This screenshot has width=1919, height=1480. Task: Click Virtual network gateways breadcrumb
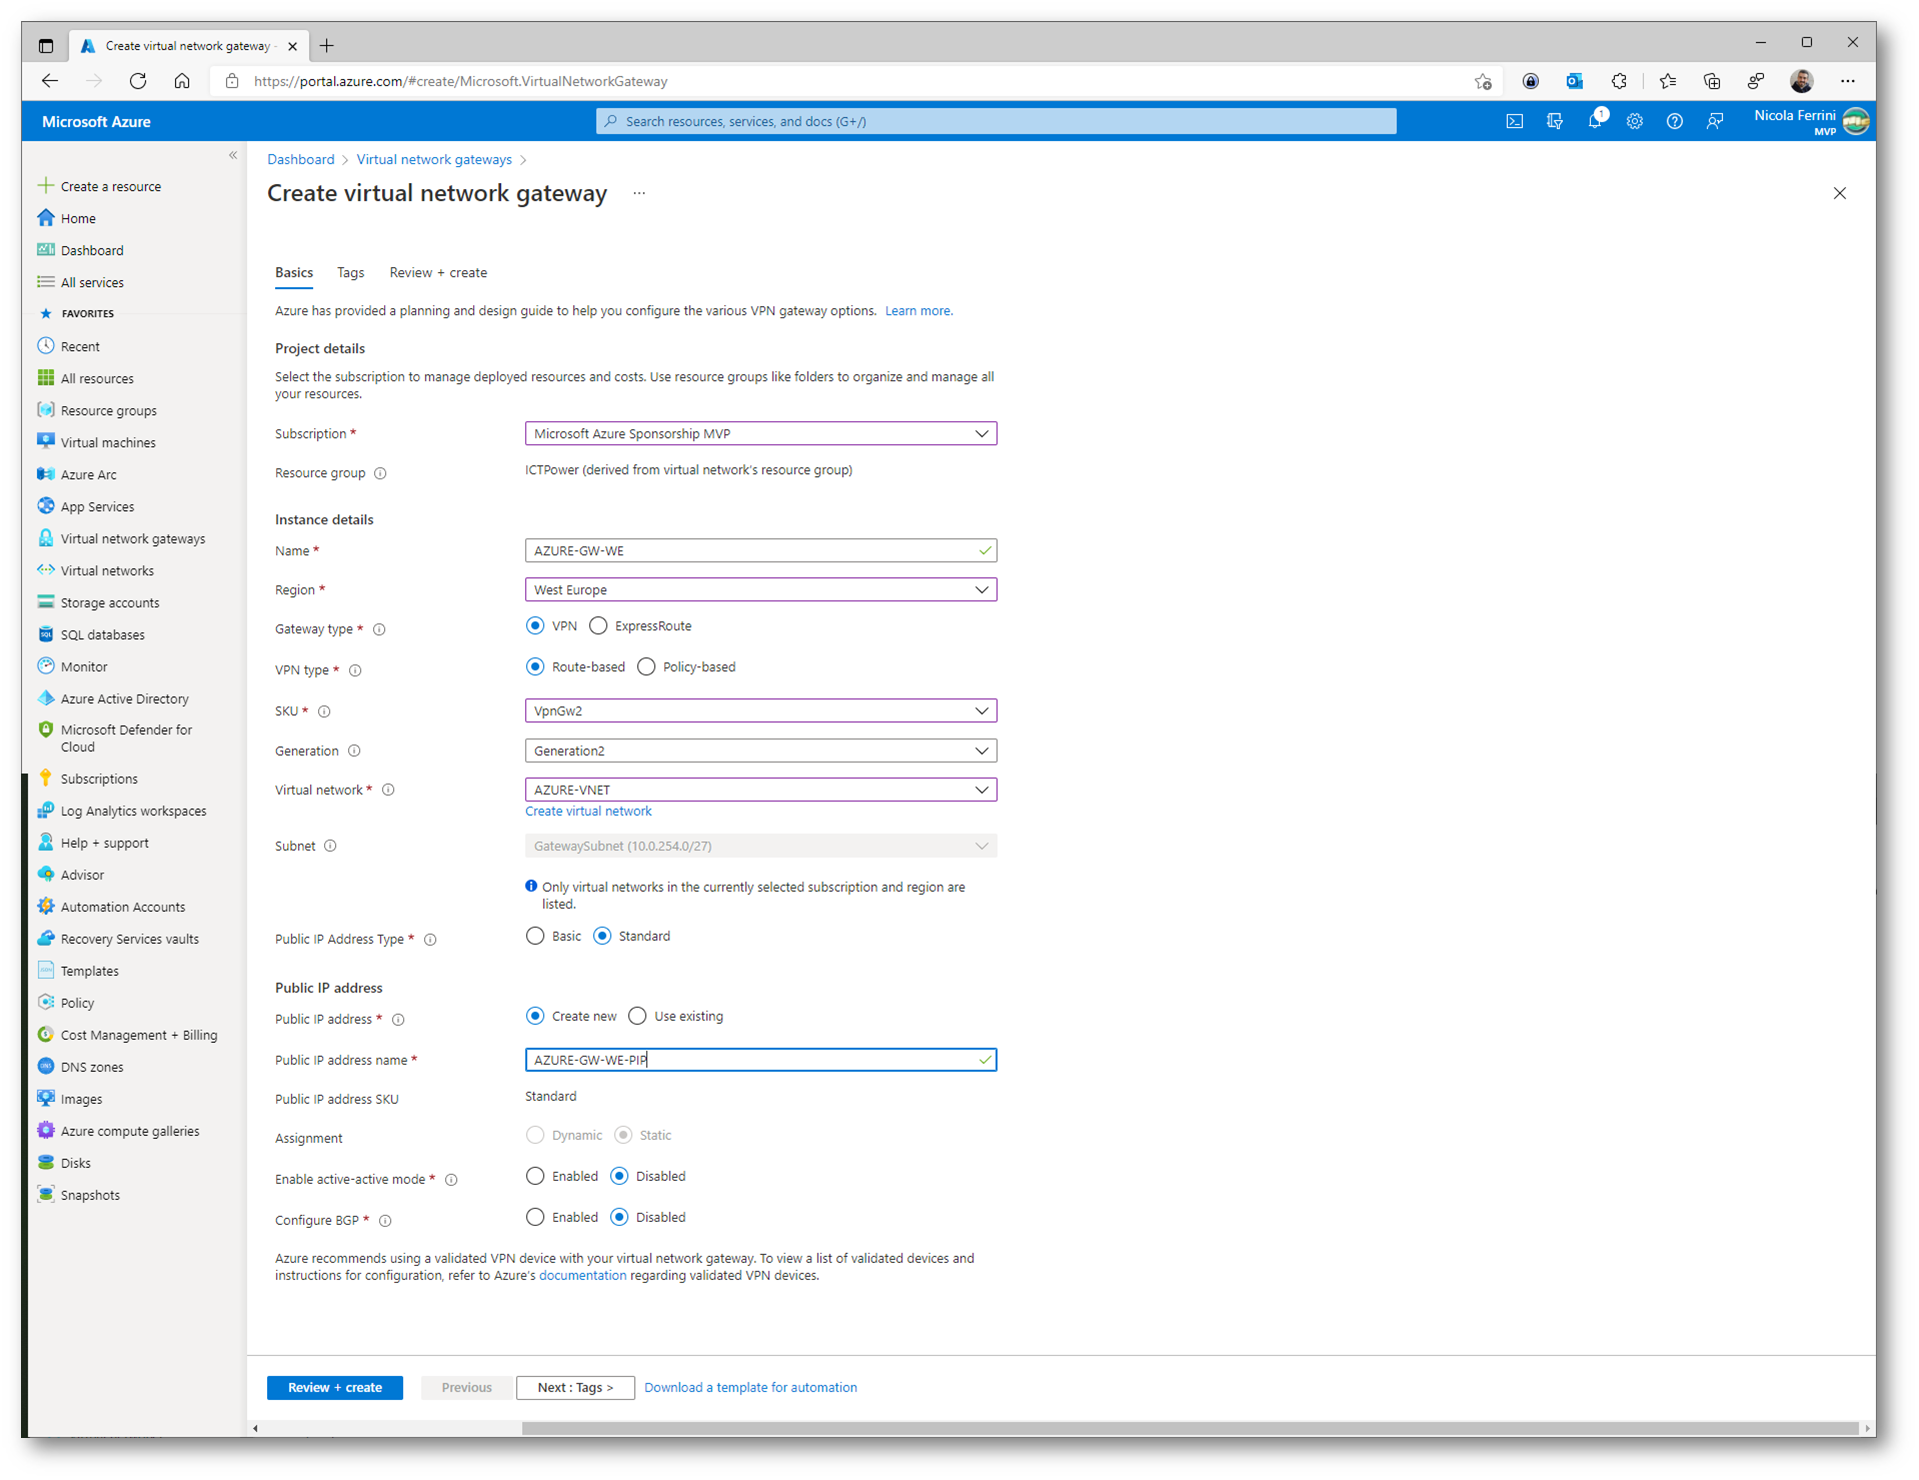[x=434, y=159]
